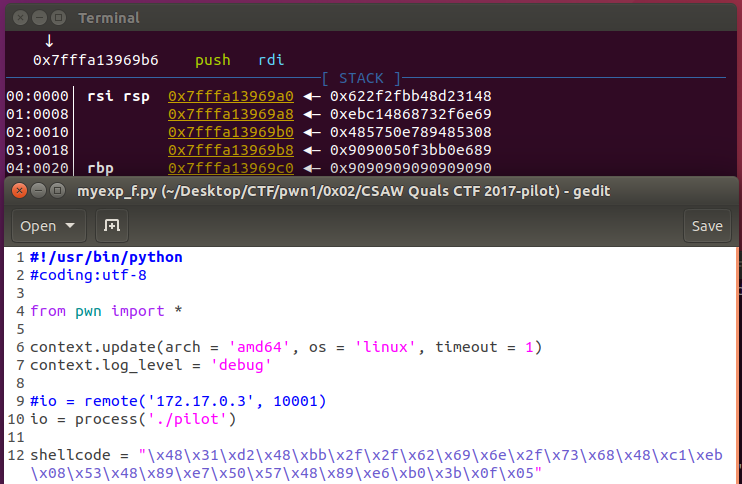Close the gedit window
The height and width of the screenshot is (484, 742).
coord(19,191)
